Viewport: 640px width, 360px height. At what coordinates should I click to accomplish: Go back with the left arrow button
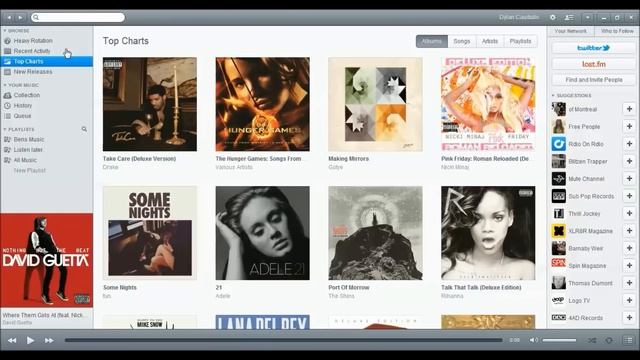[9, 18]
